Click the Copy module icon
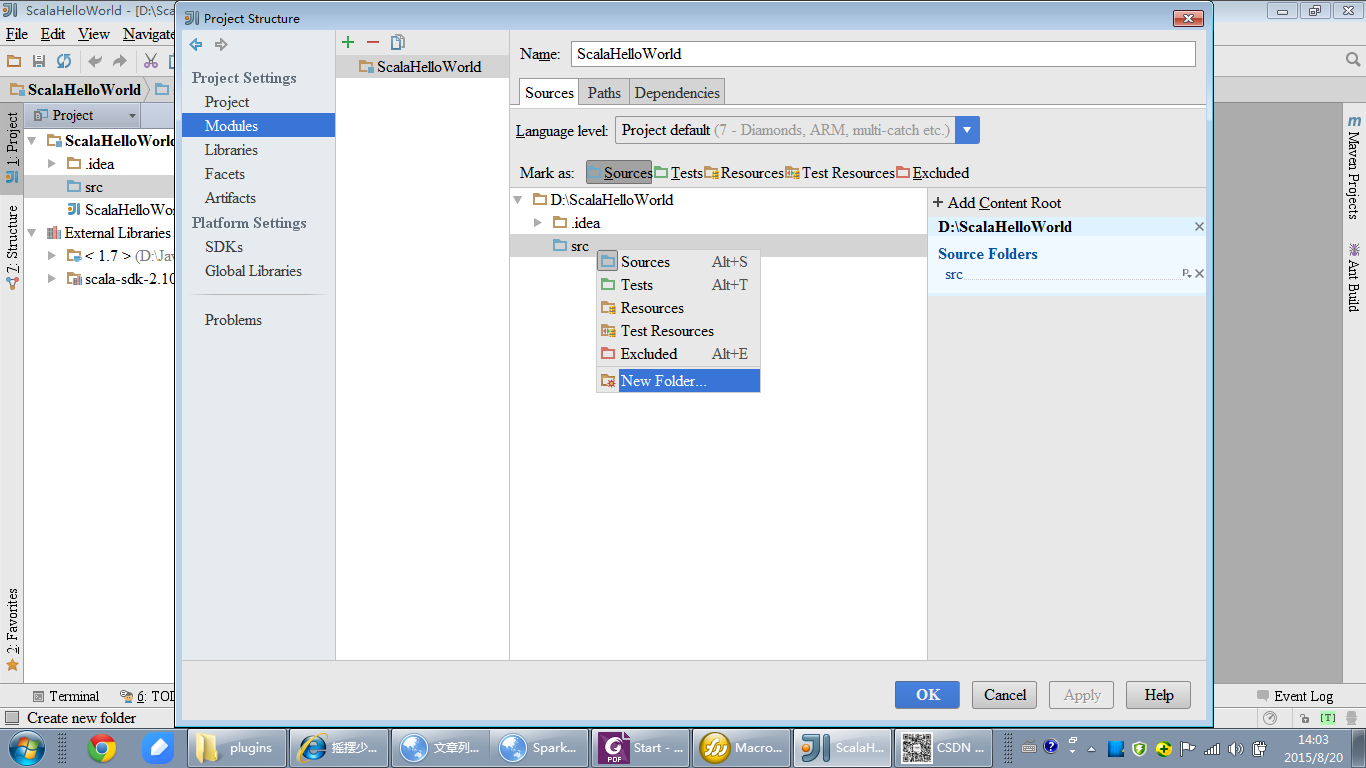Image resolution: width=1366 pixels, height=768 pixels. (x=398, y=42)
